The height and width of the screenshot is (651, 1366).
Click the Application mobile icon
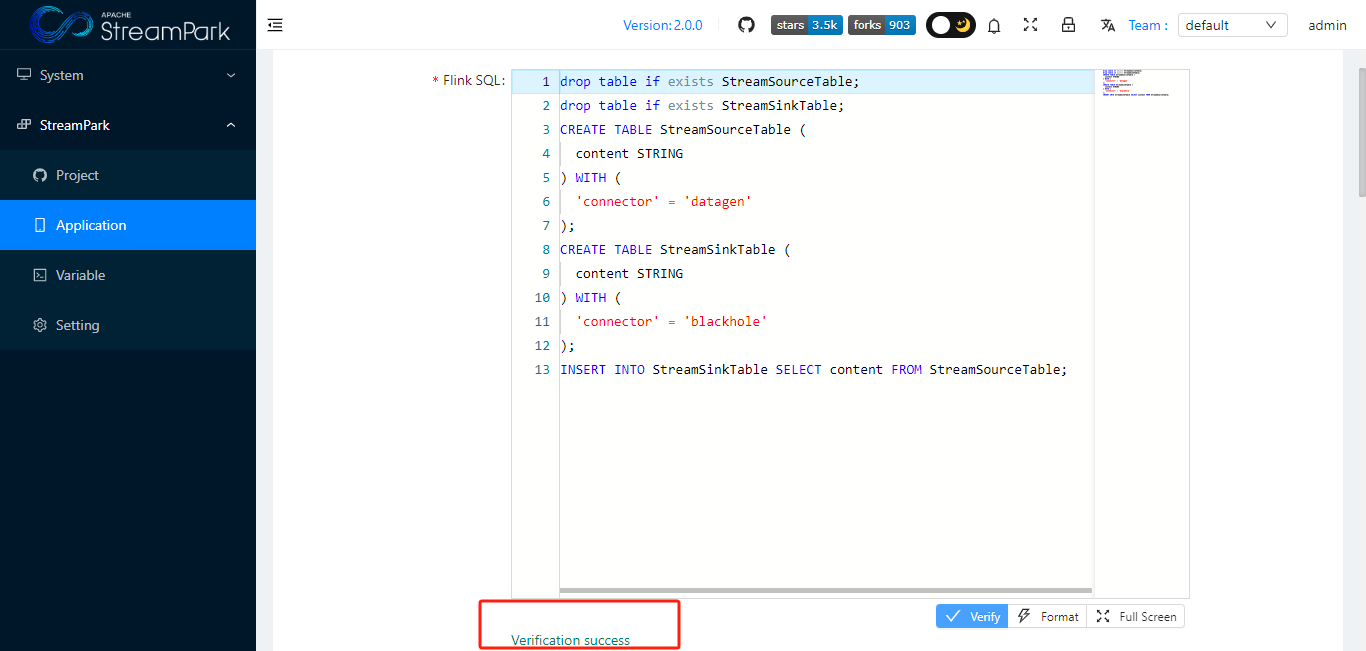[40, 225]
